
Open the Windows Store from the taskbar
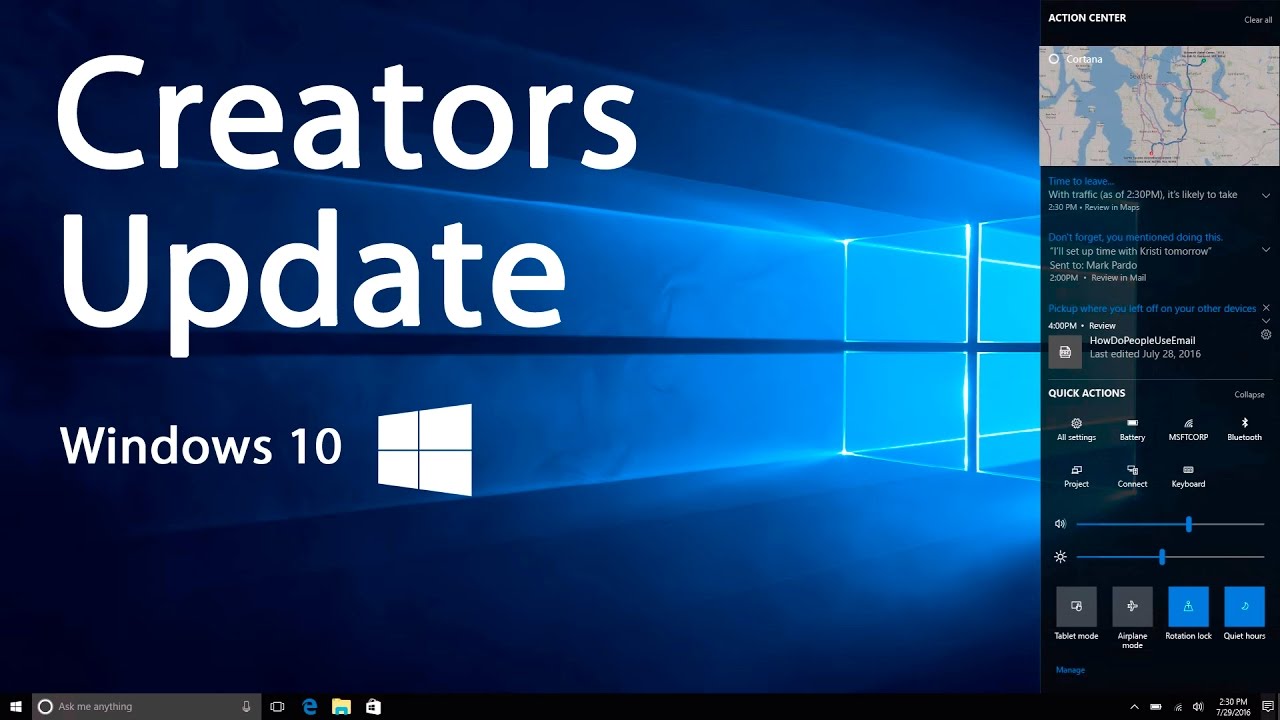click(x=372, y=706)
